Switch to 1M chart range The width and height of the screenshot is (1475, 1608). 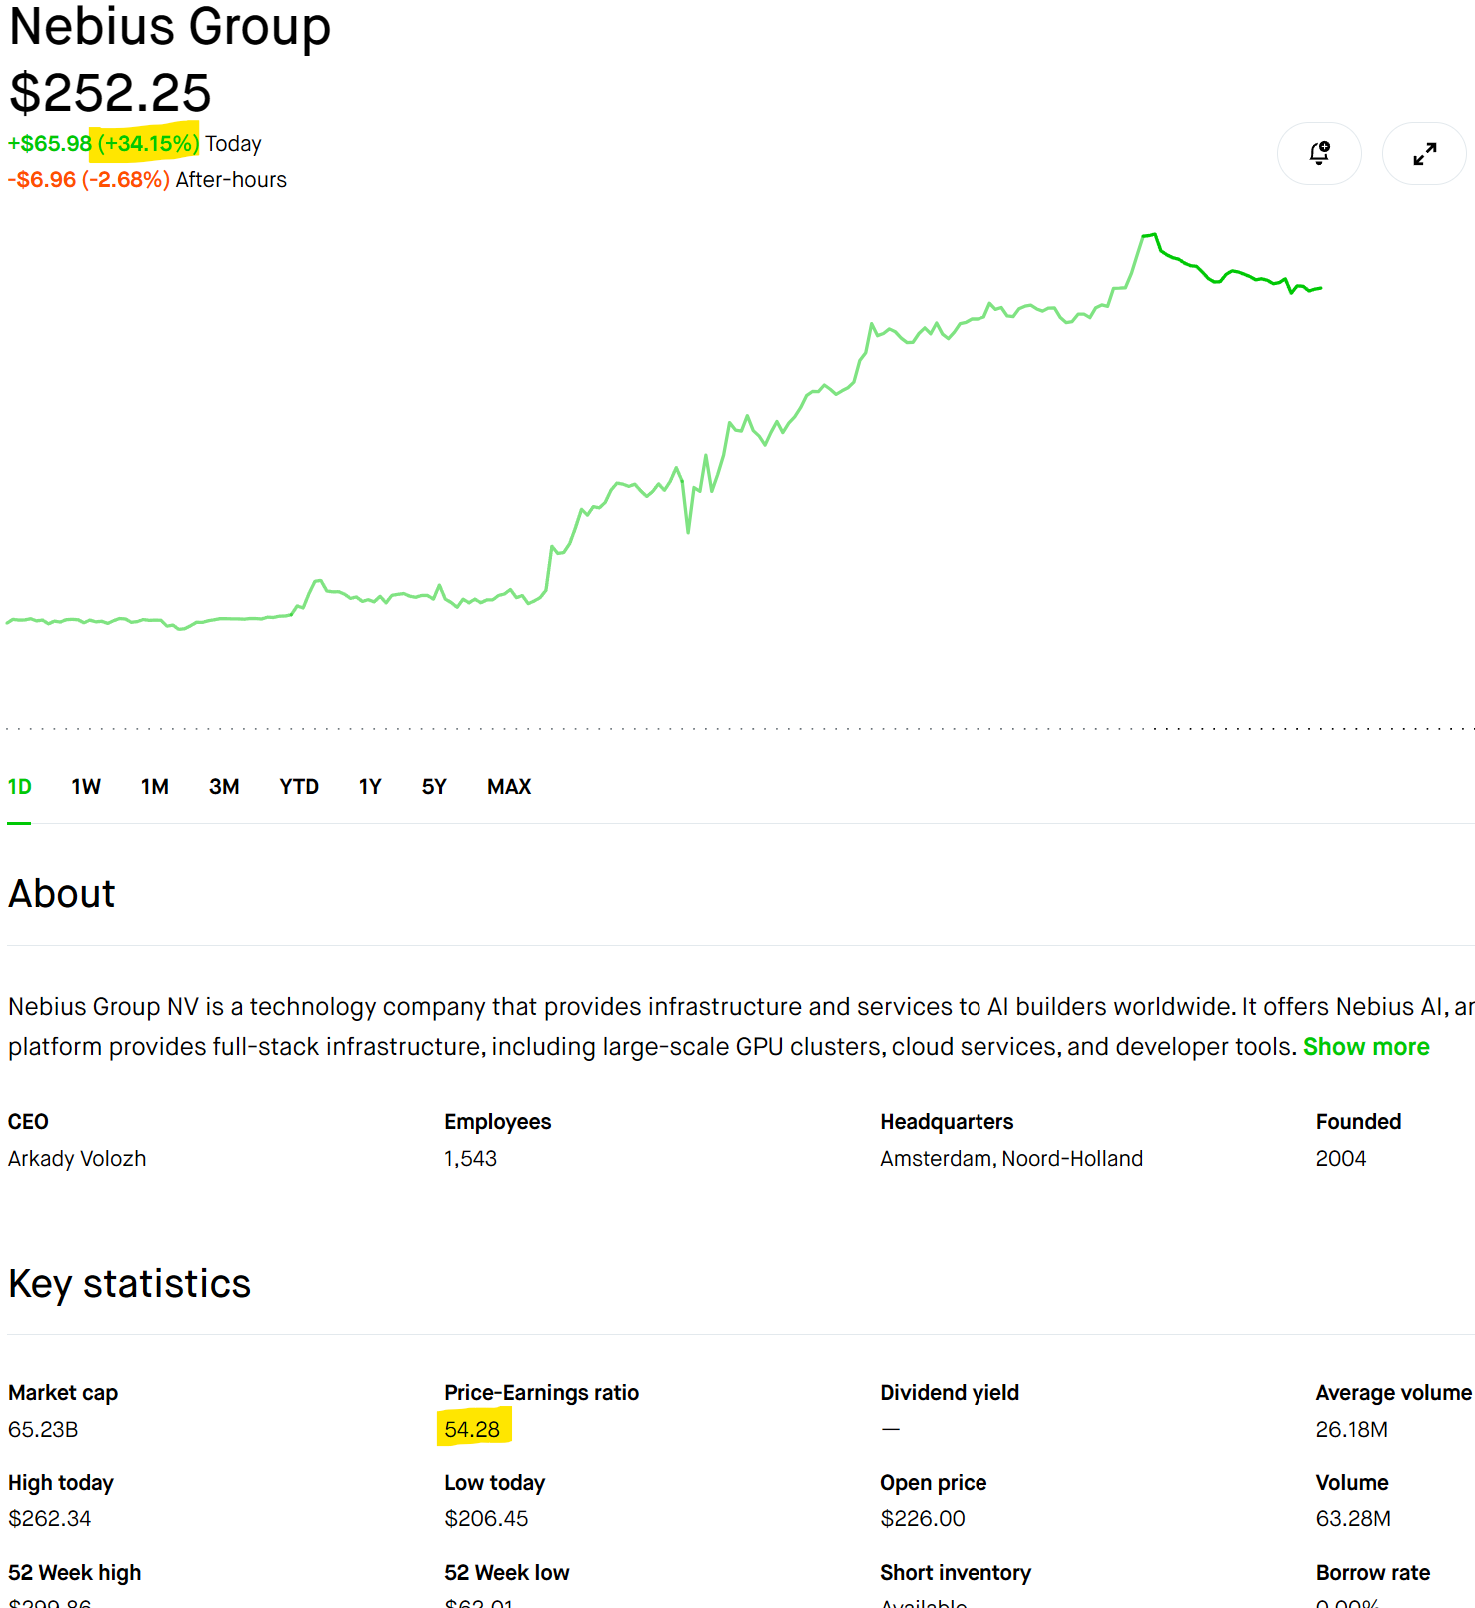pyautogui.click(x=155, y=787)
